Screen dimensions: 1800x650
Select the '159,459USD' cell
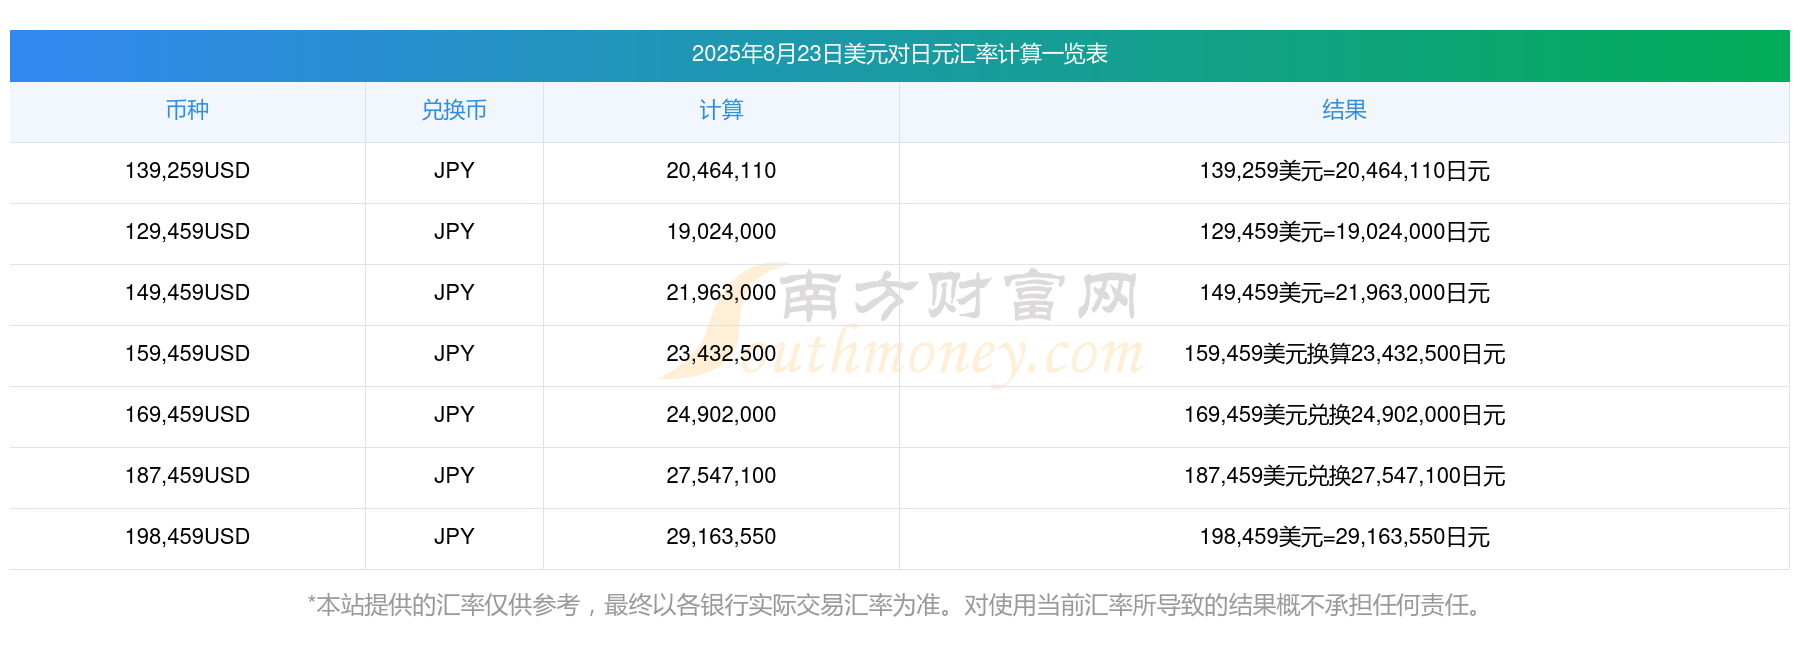[187, 354]
